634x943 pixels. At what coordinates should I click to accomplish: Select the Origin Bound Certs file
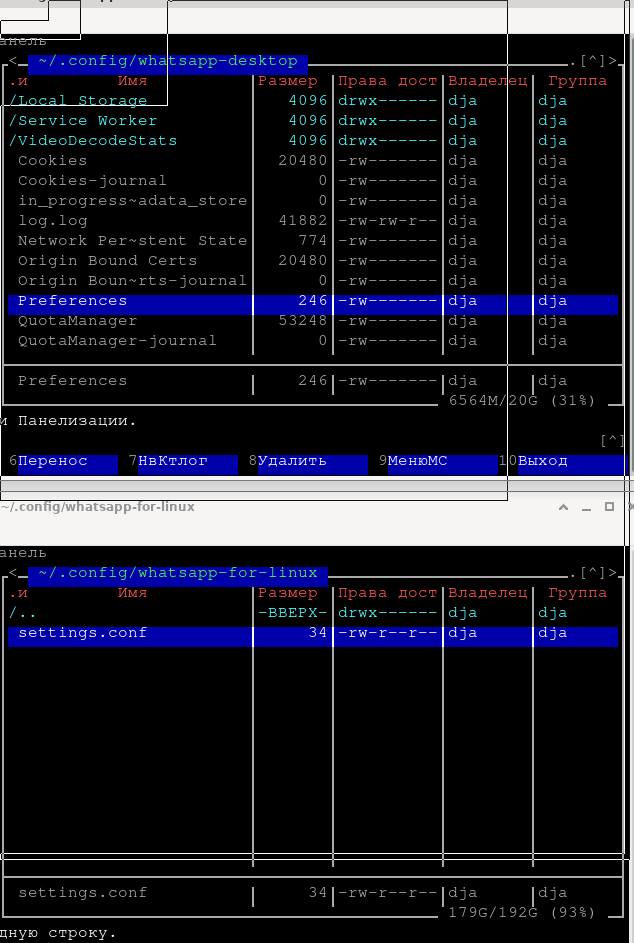click(x=313, y=260)
